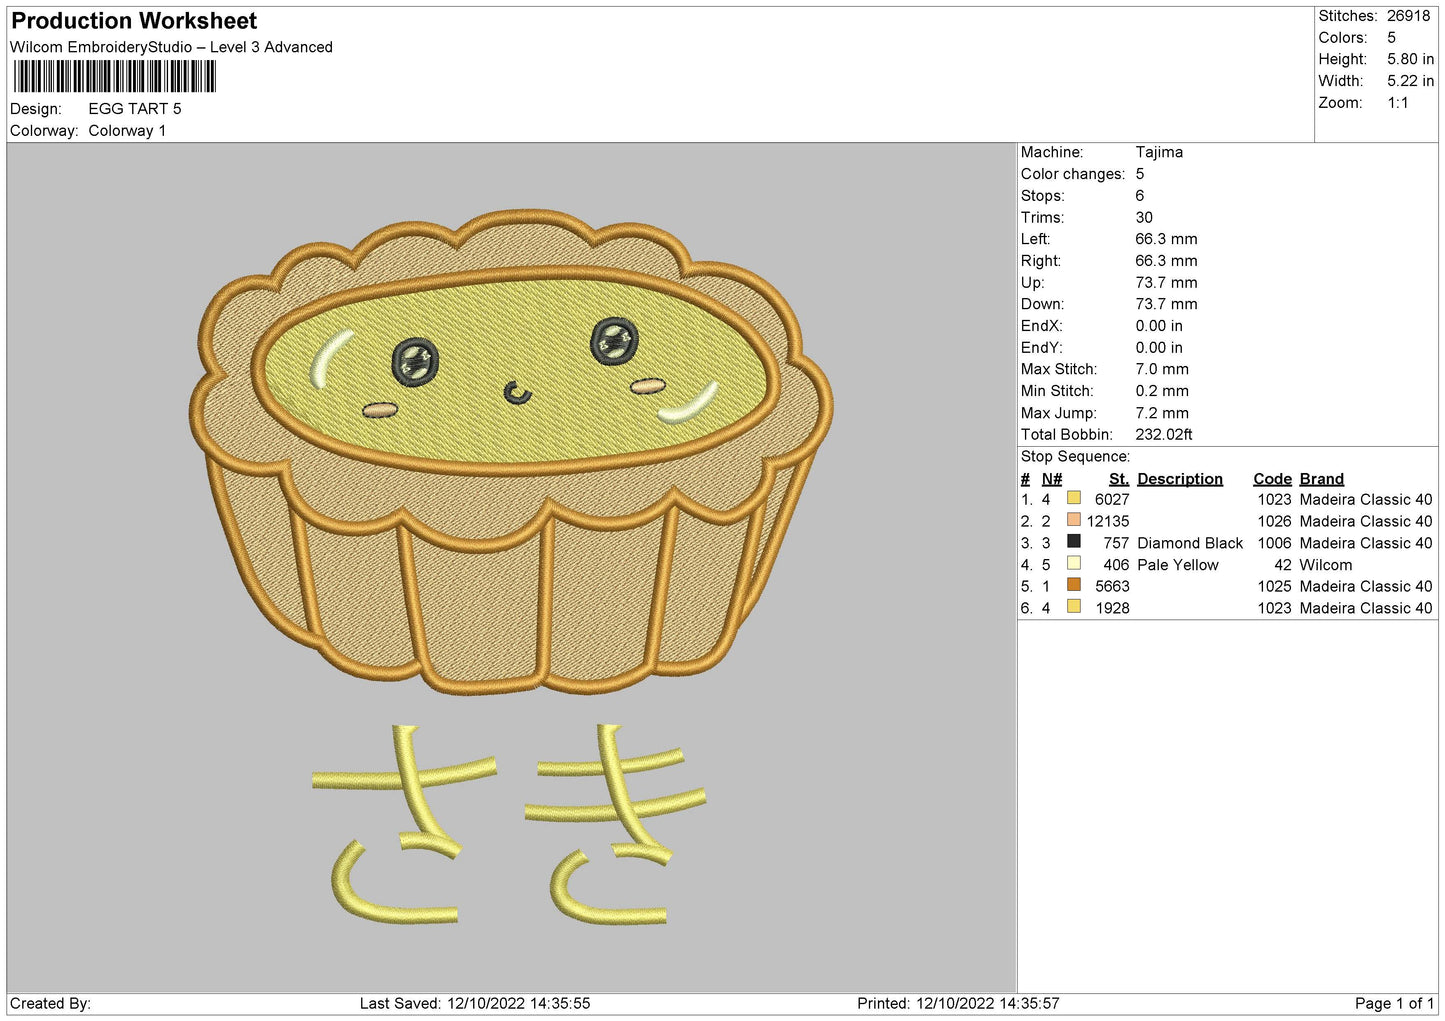Click the 'Right:' label
Image resolution: width=1445 pixels, height=1021 pixels.
[1041, 261]
